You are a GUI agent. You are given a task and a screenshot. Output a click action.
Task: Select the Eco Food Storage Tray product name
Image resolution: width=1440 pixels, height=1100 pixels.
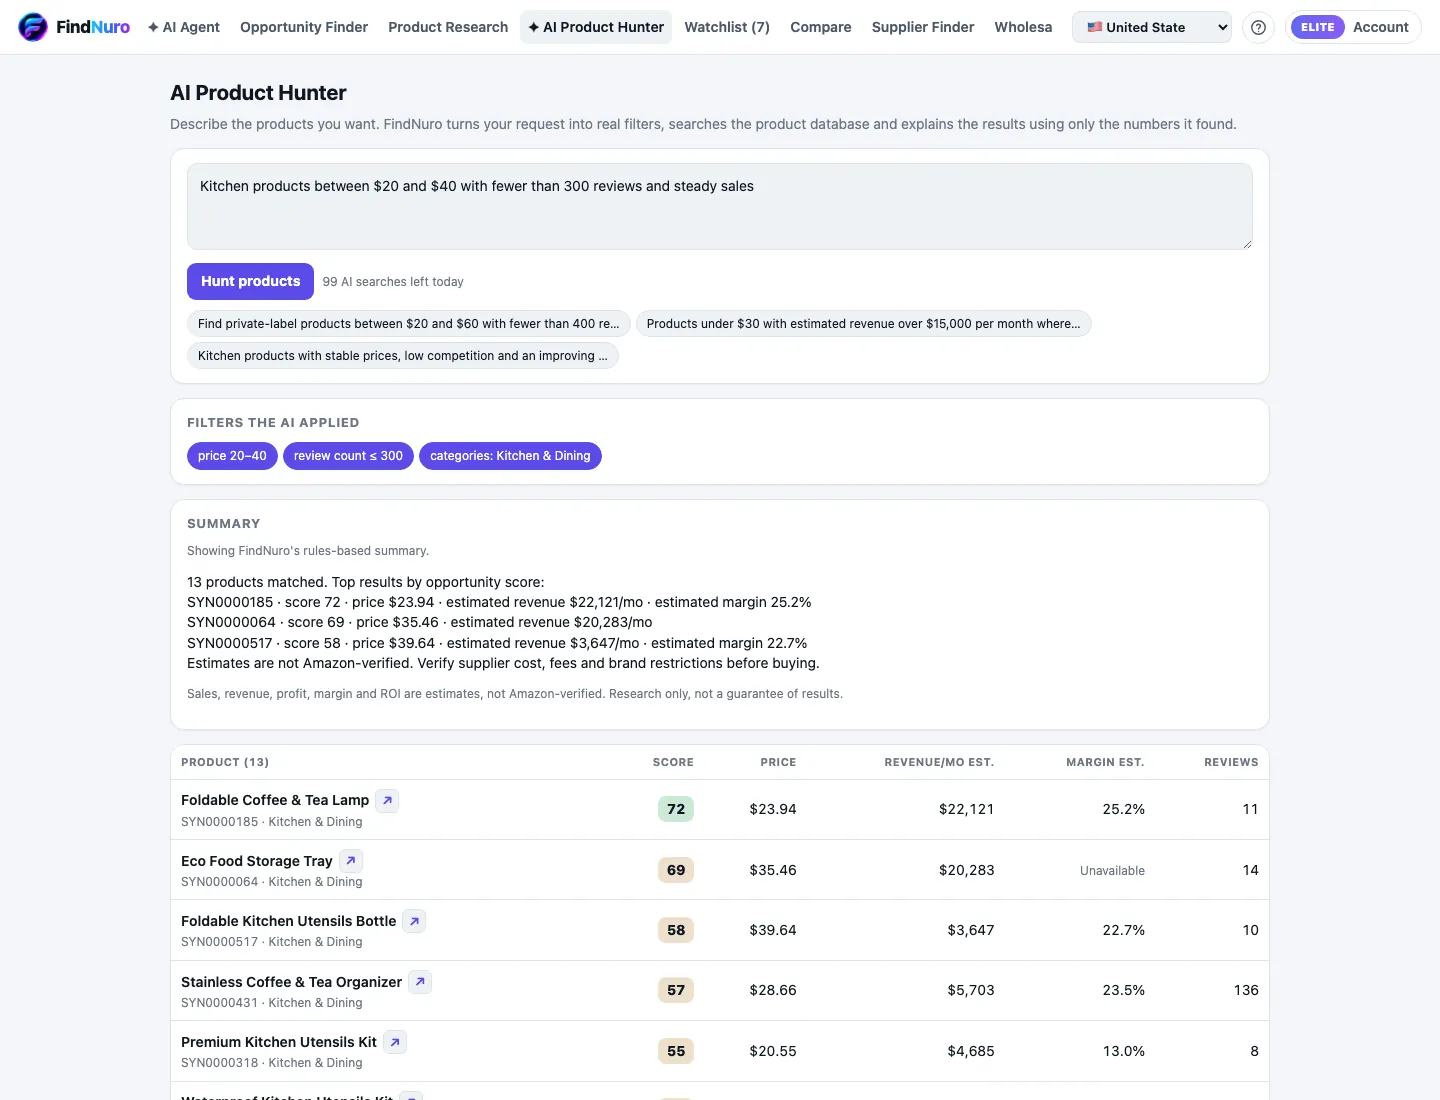(x=257, y=861)
